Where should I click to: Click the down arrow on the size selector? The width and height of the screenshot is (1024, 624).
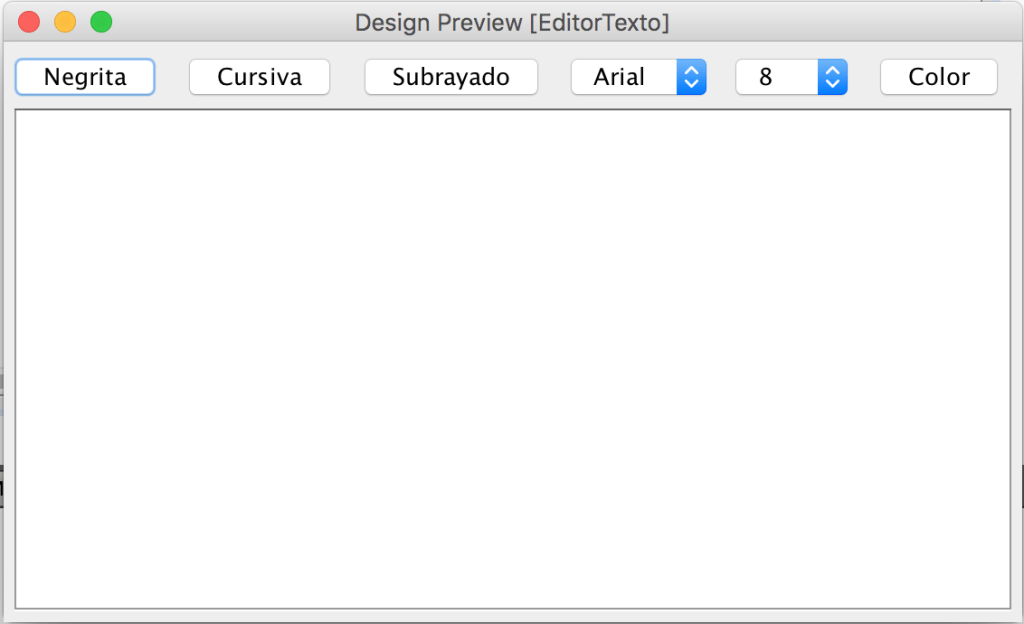tap(835, 83)
